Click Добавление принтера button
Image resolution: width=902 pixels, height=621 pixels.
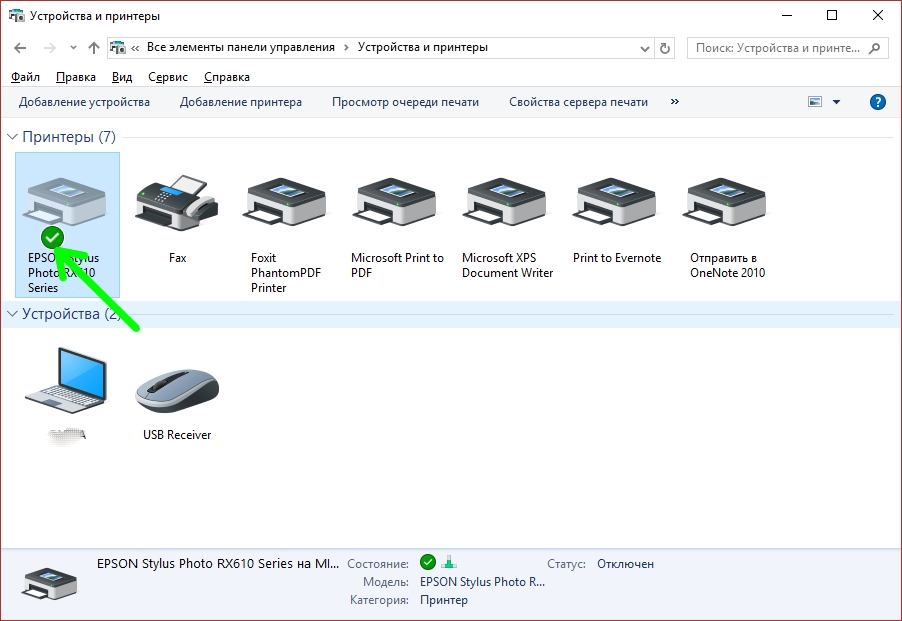[x=240, y=102]
